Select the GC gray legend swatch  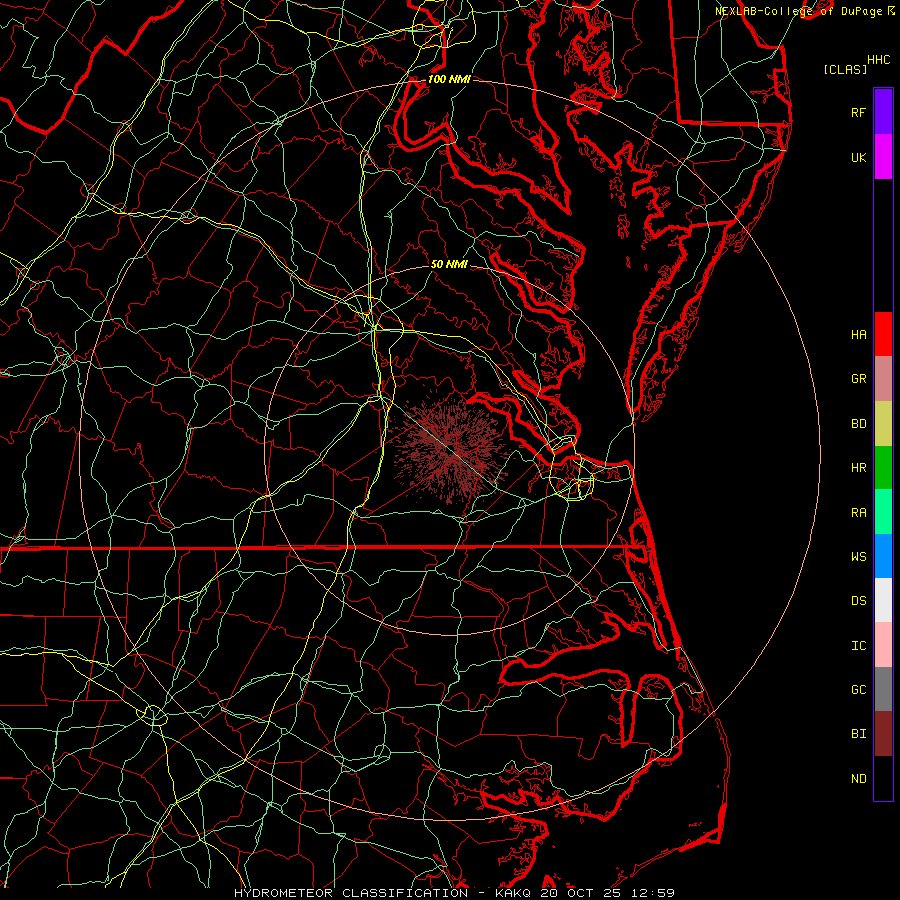(883, 689)
